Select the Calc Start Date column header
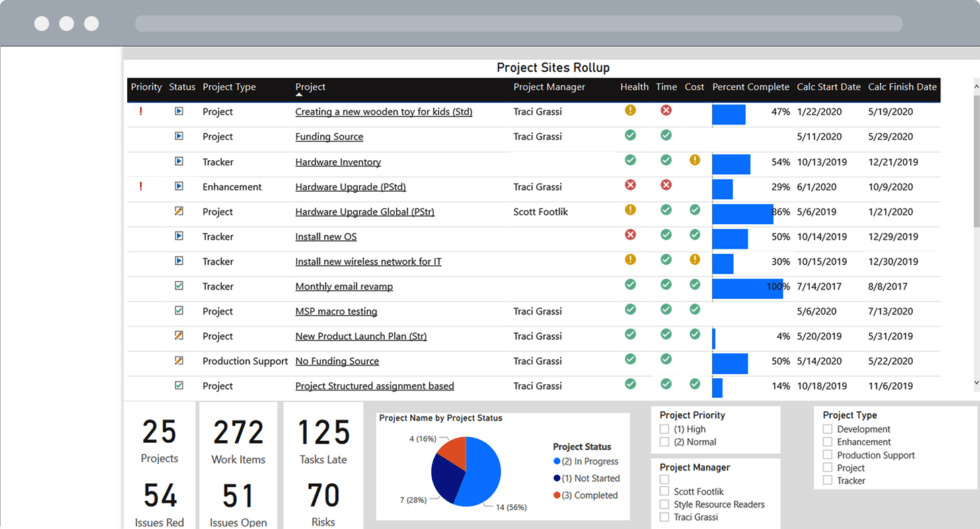The height and width of the screenshot is (529, 980). pos(828,87)
